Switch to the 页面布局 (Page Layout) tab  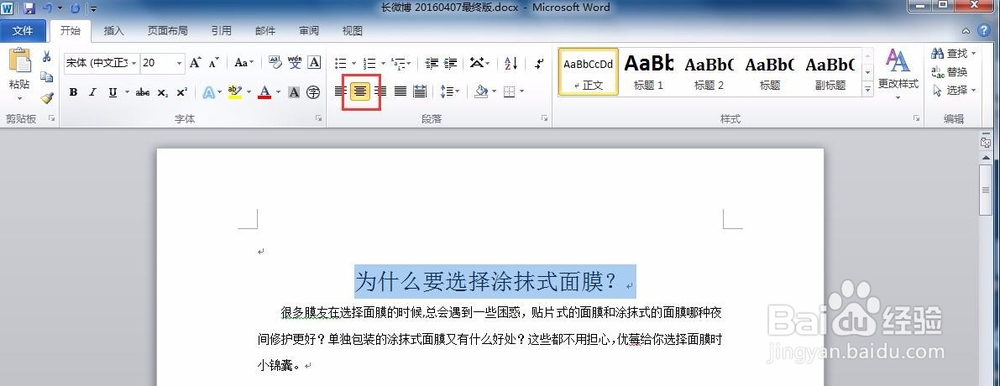click(168, 31)
